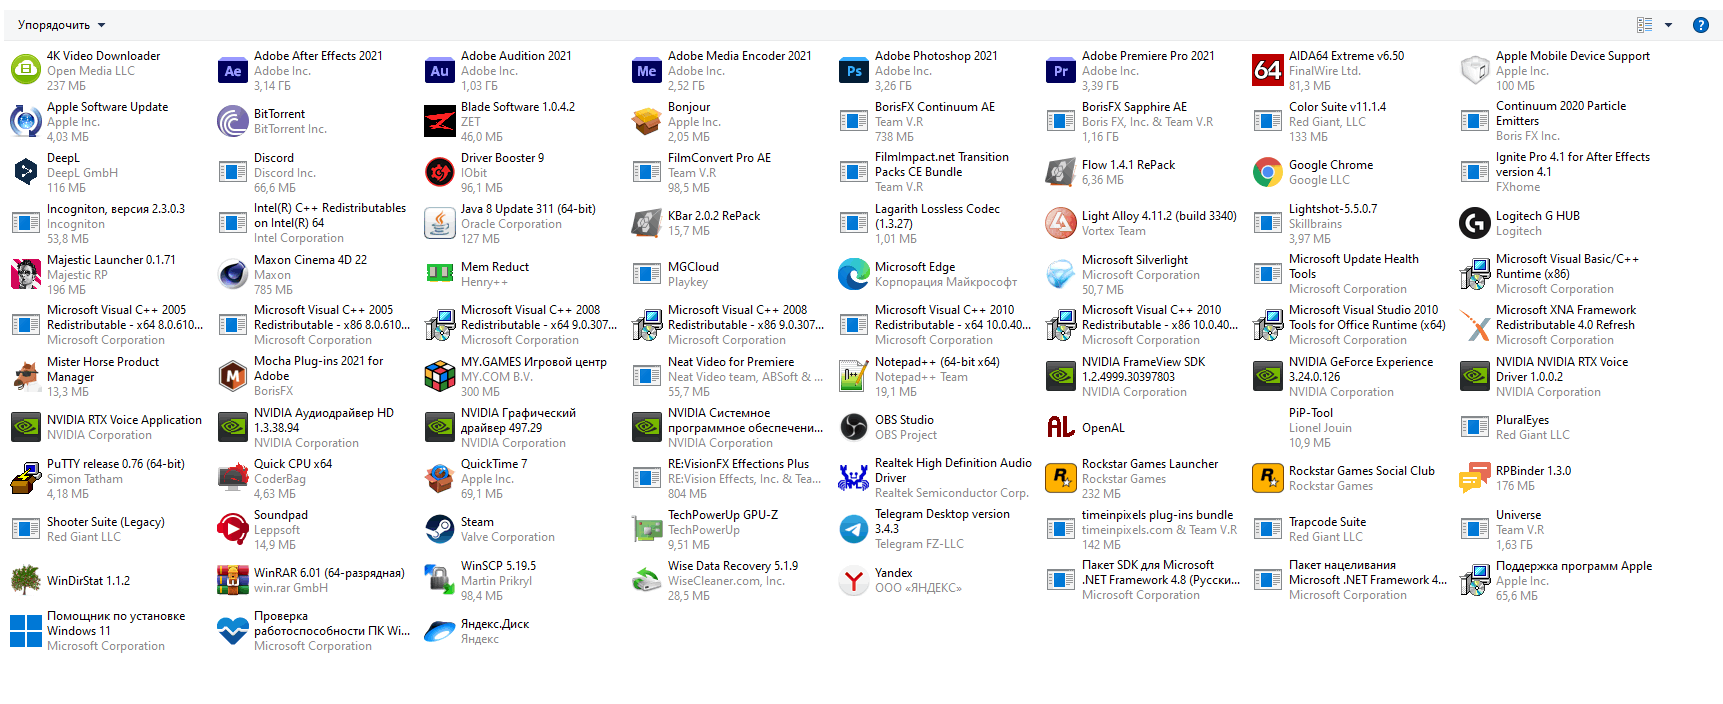
Task: Select the Яндекс.Диск icon
Action: point(439,631)
